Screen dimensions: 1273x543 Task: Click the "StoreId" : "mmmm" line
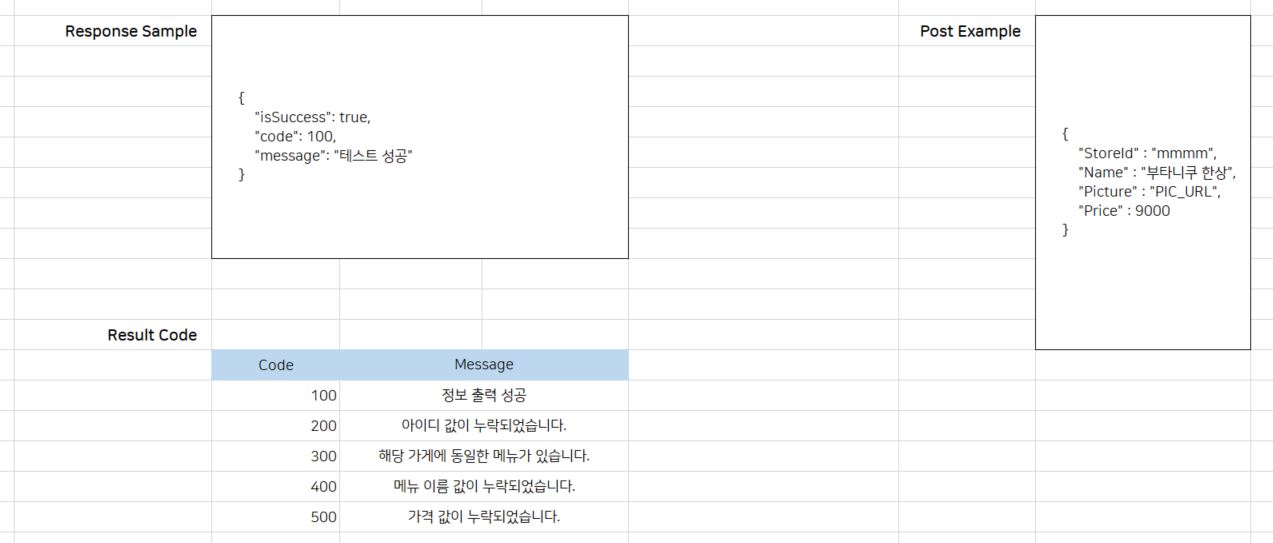click(1146, 153)
